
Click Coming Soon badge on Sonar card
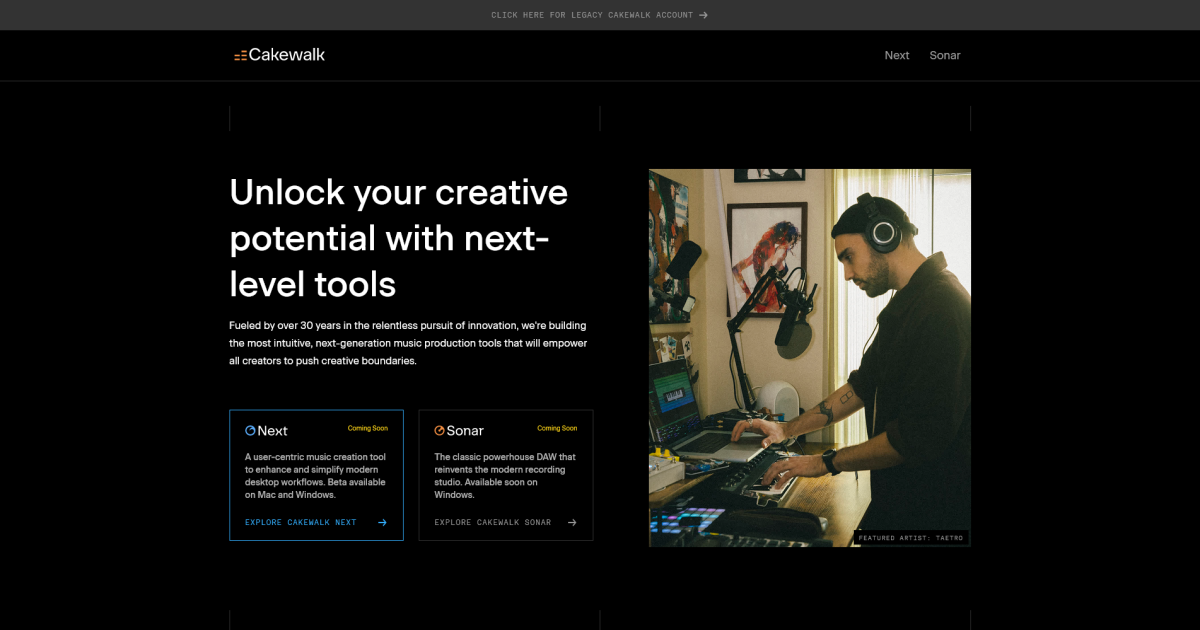click(557, 428)
